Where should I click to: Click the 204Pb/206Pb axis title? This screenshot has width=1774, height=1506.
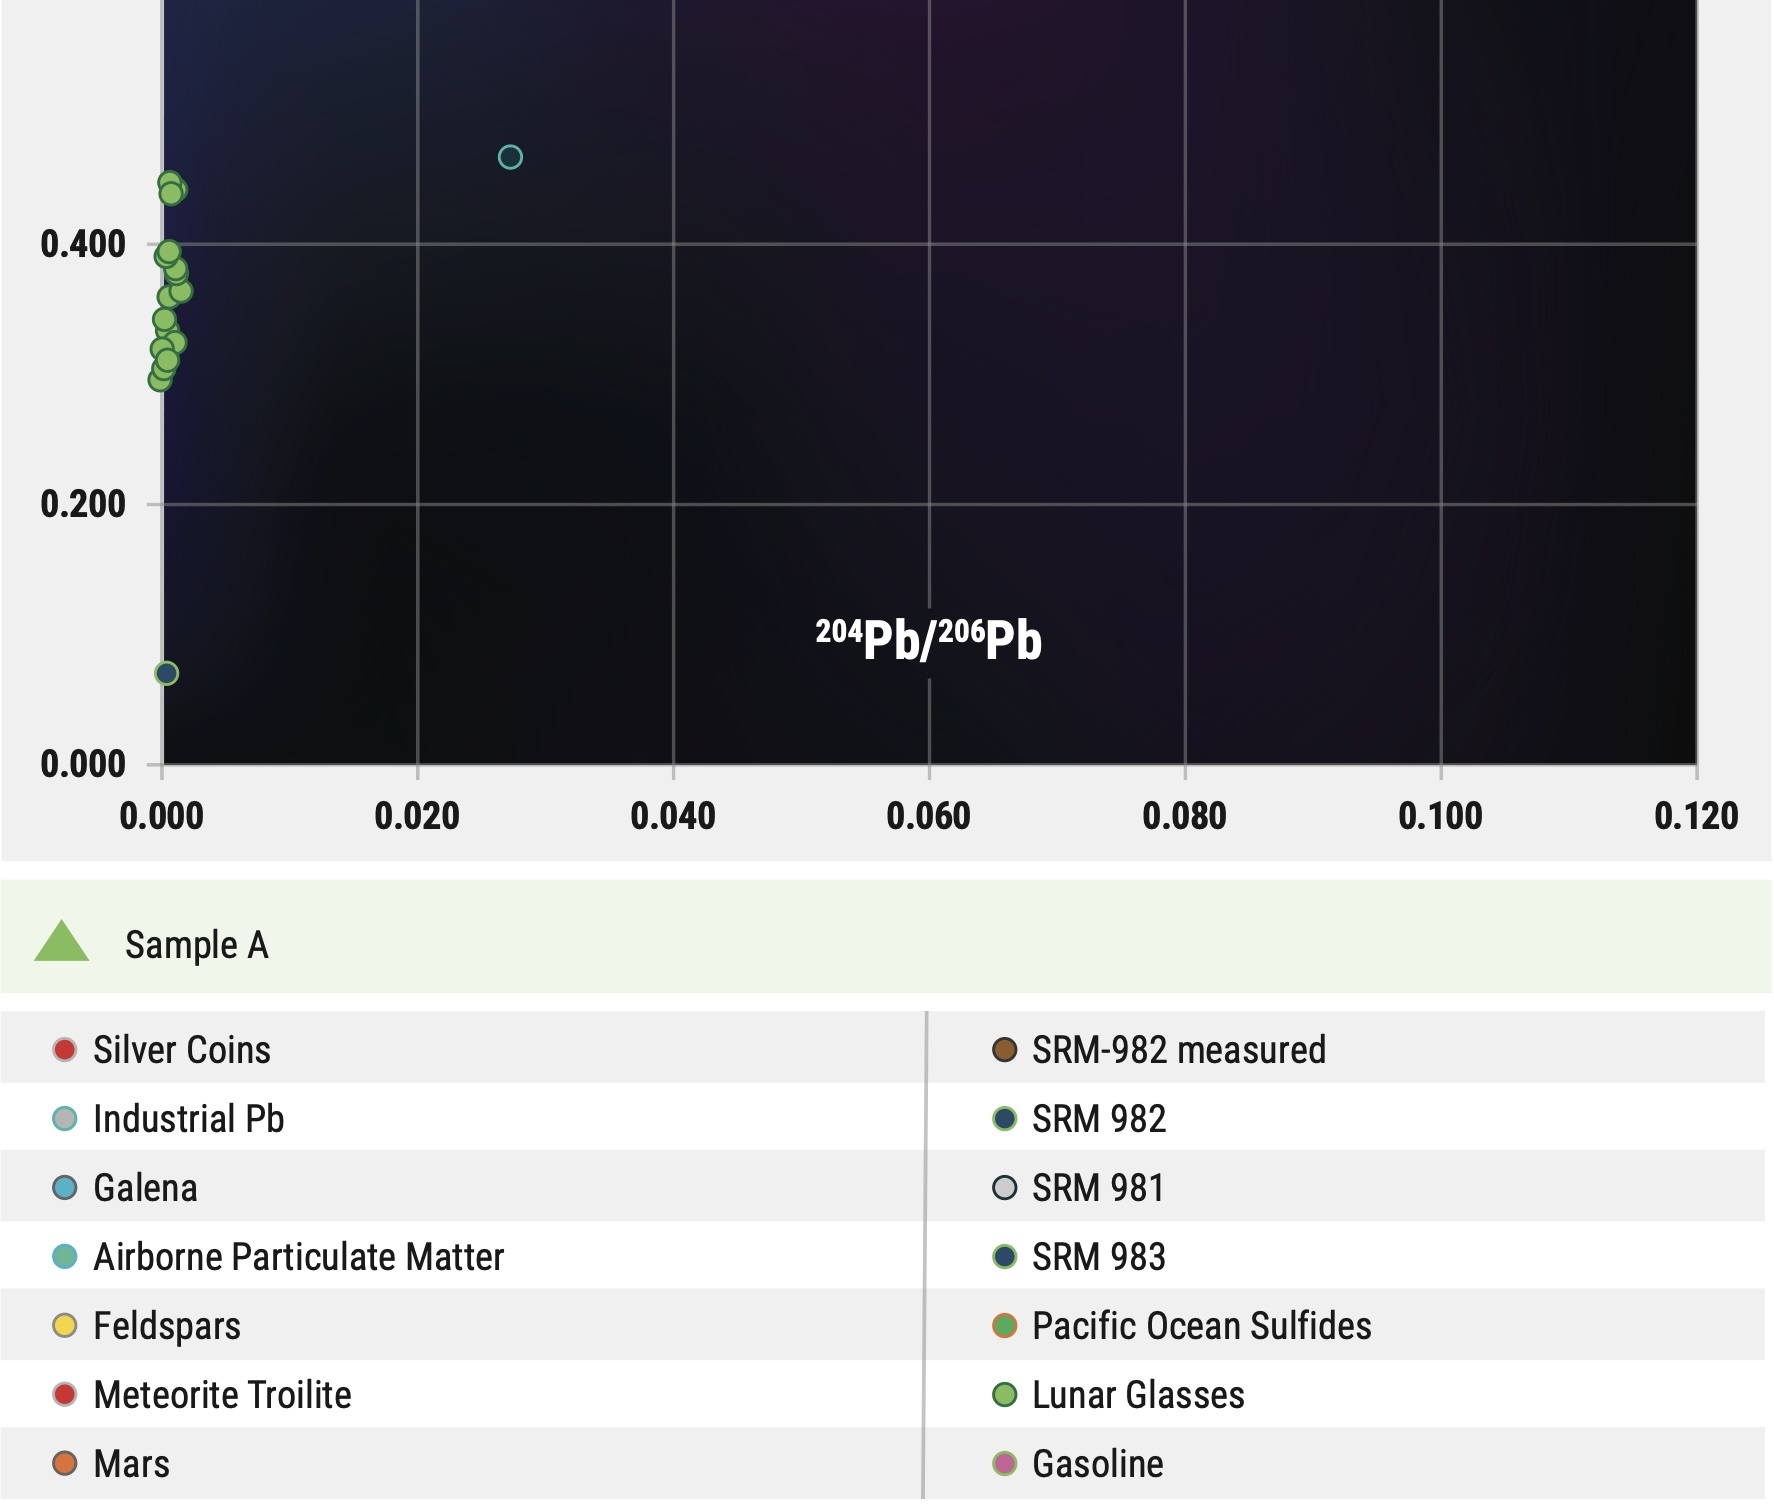click(x=928, y=640)
